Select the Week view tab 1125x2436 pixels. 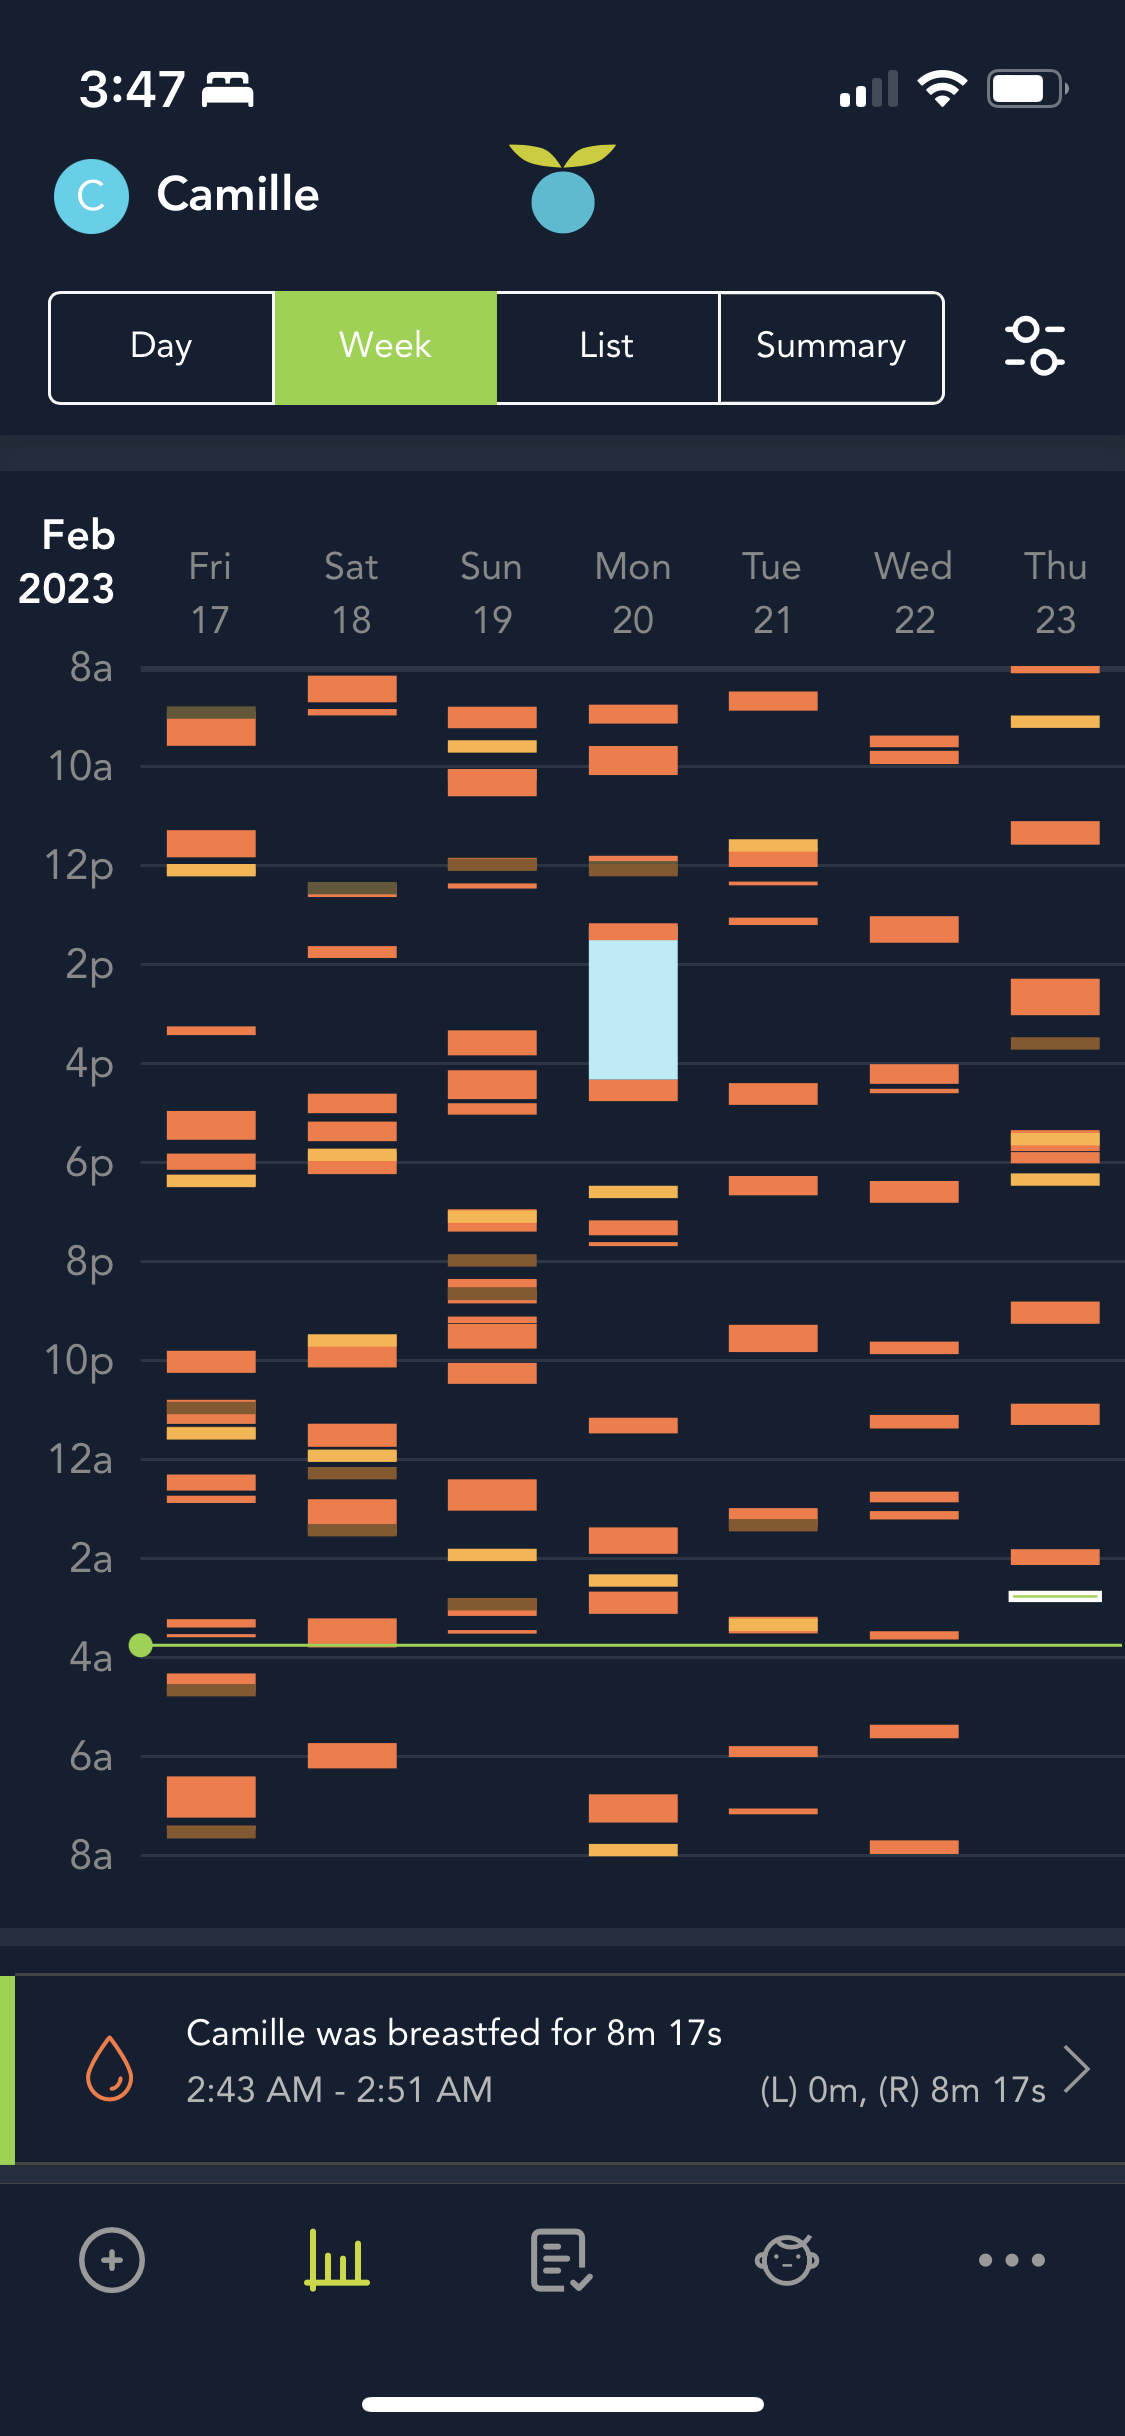(x=385, y=347)
